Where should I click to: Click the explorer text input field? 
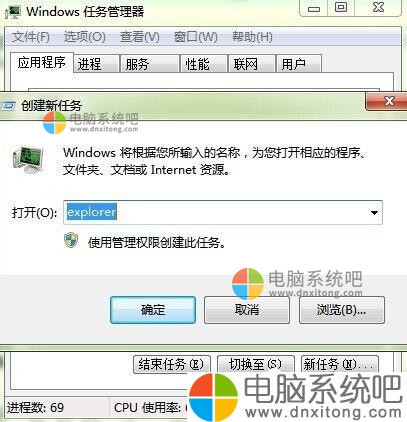coord(223,212)
